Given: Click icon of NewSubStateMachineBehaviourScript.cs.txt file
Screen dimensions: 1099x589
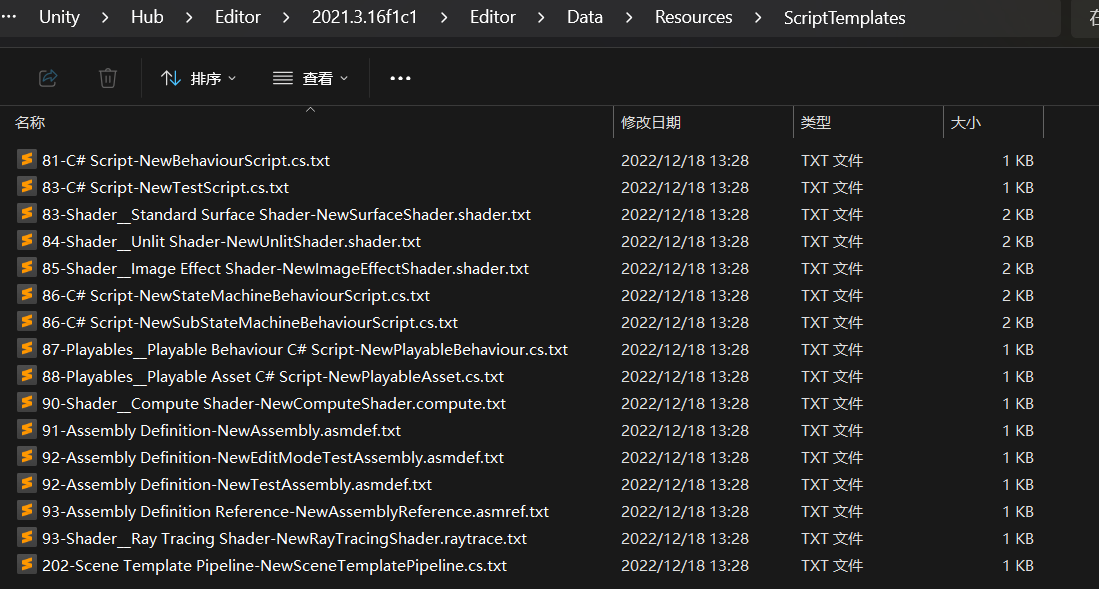Looking at the screenshot, I should [27, 321].
